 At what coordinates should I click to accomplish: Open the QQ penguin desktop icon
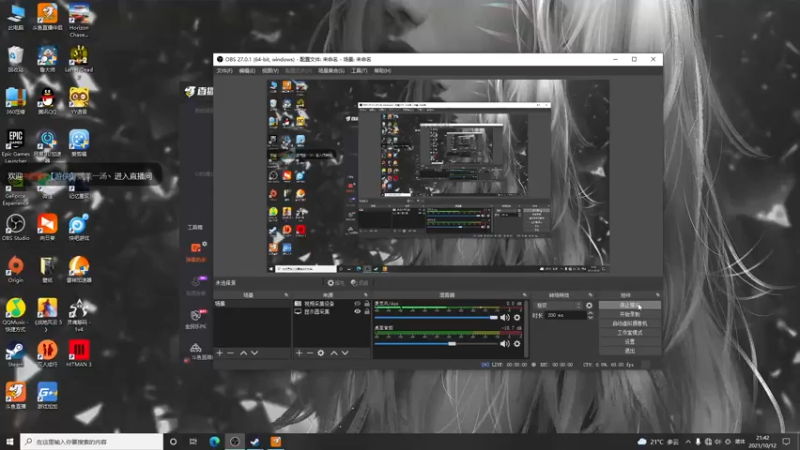pos(47,100)
